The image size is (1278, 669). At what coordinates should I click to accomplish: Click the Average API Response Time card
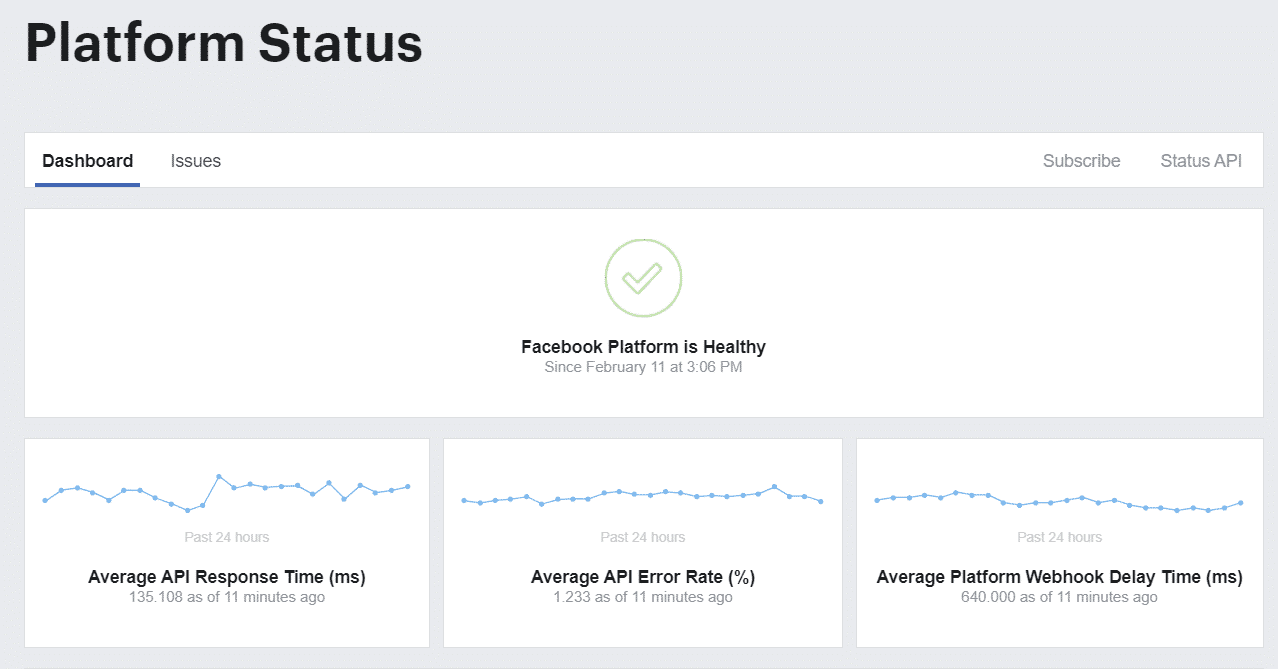coord(227,542)
